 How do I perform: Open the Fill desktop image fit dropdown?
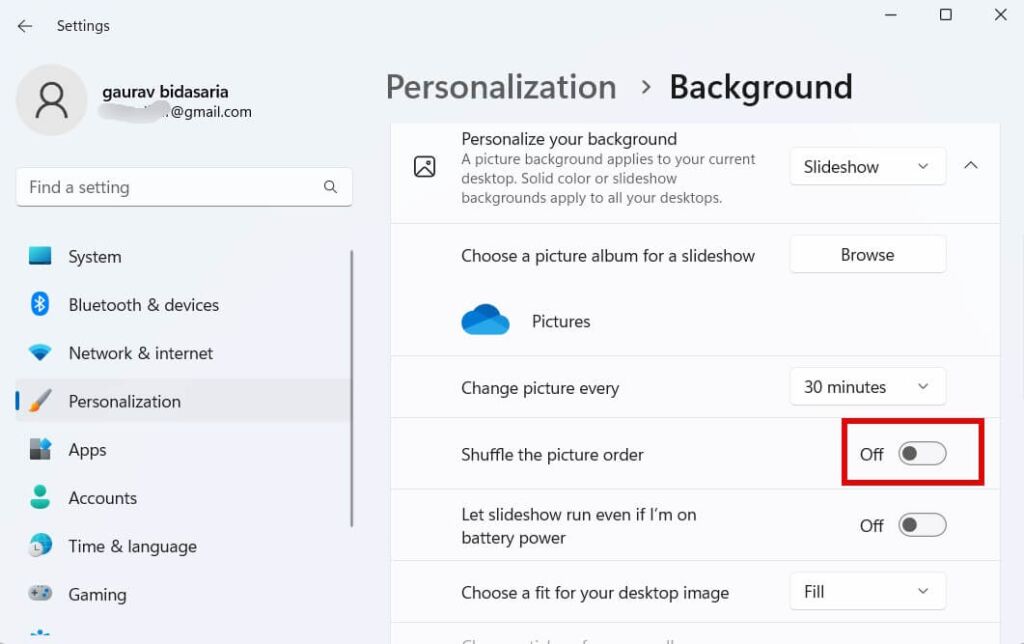point(867,591)
